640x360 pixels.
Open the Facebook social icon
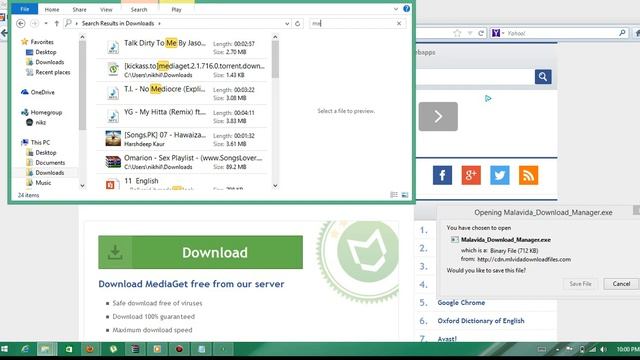(x=442, y=176)
